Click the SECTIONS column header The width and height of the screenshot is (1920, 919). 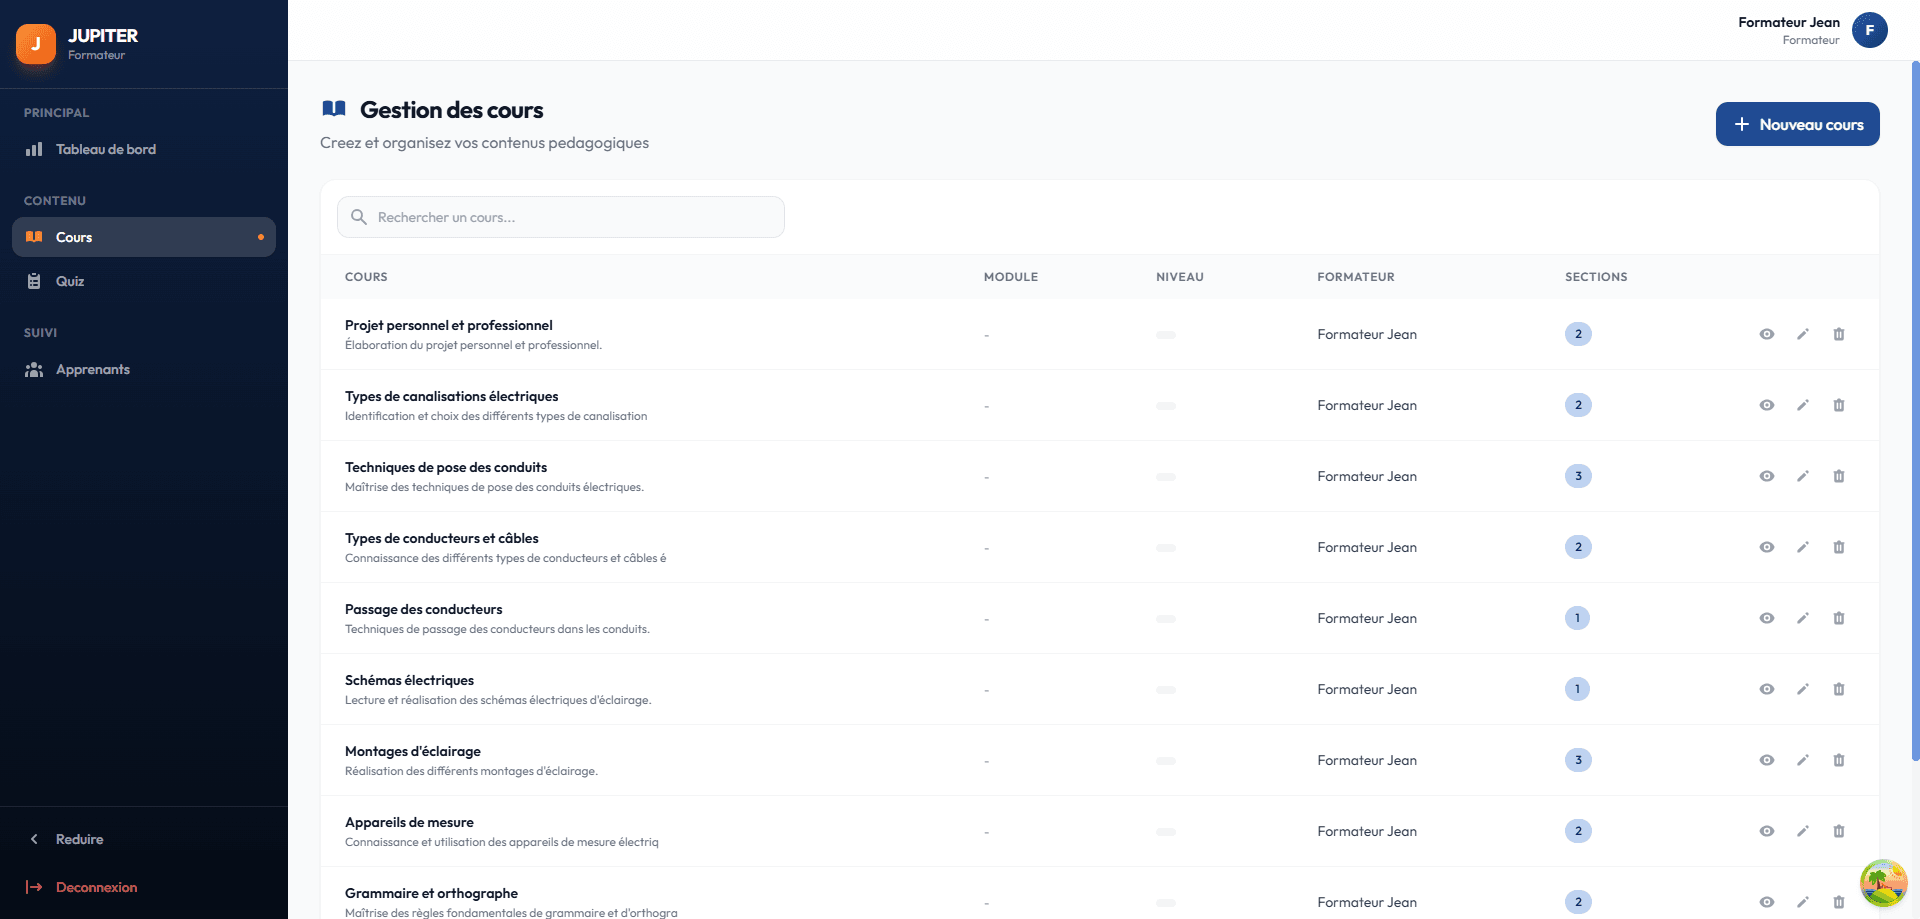[1596, 277]
